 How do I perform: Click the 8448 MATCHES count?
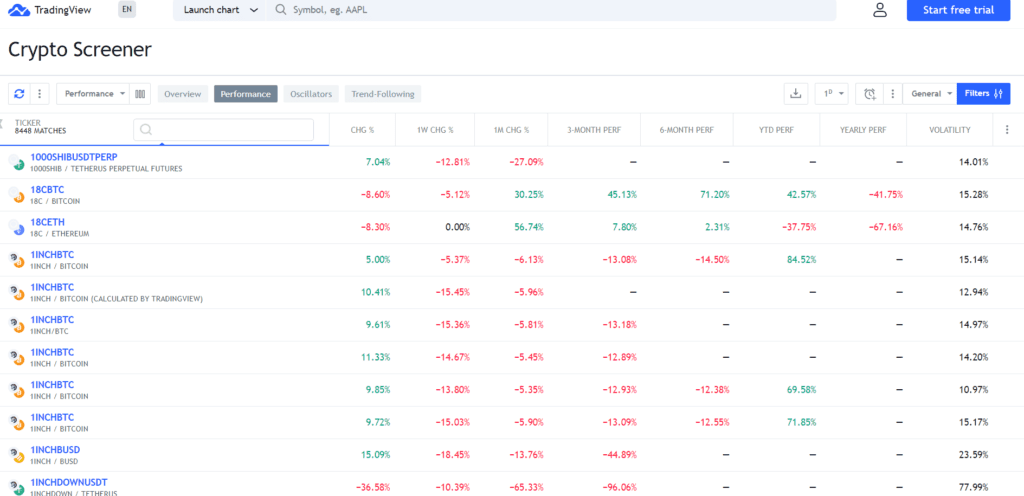40,131
